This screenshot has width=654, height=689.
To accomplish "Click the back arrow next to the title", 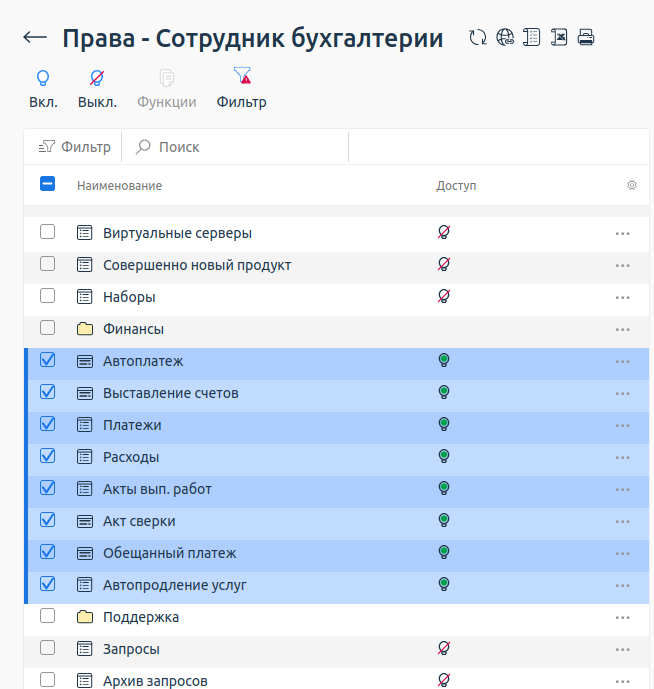I will pyautogui.click(x=35, y=38).
